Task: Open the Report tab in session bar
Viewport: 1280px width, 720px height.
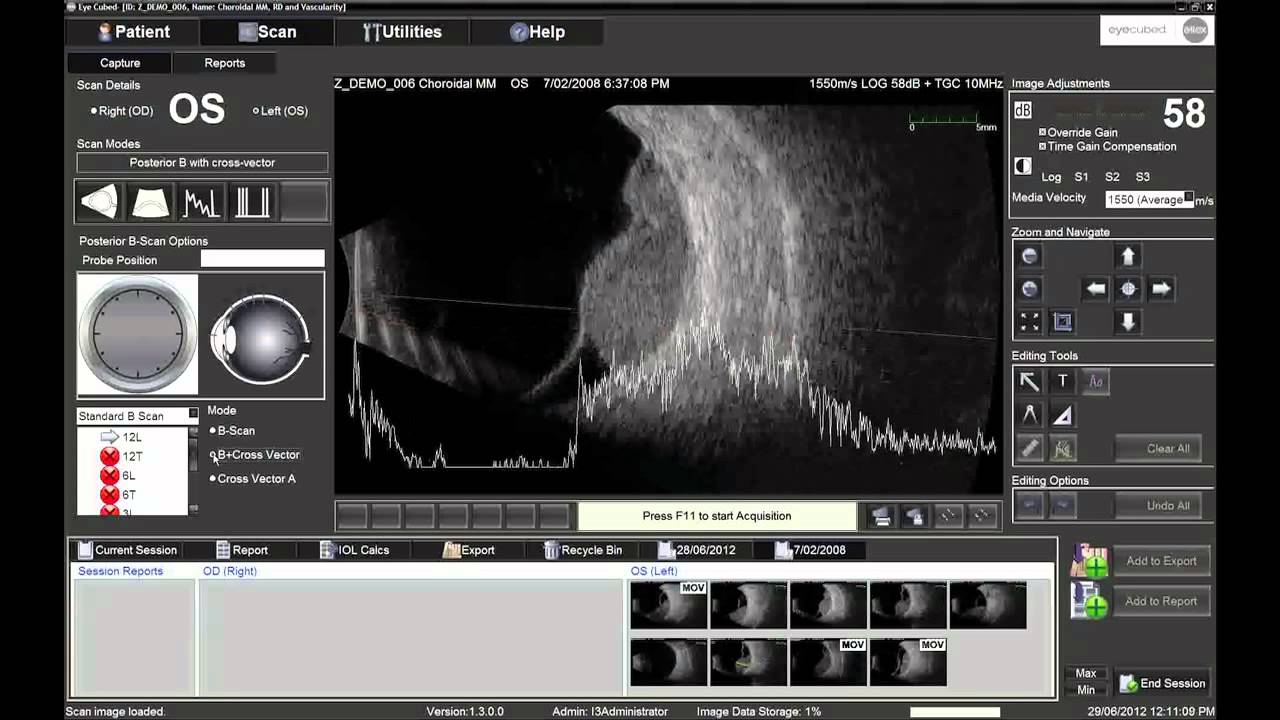Action: (241, 550)
